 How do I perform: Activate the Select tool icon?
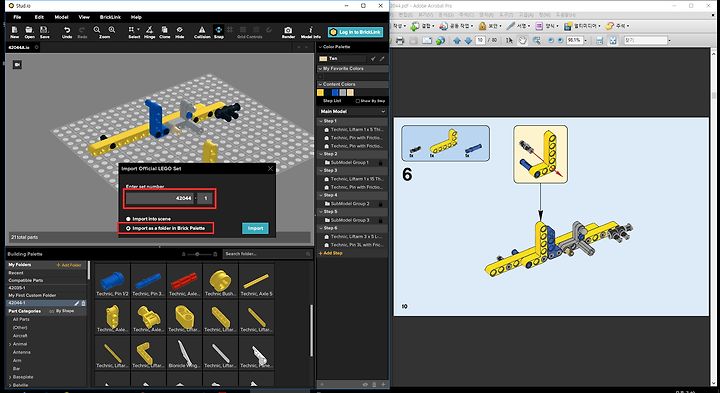132,30
